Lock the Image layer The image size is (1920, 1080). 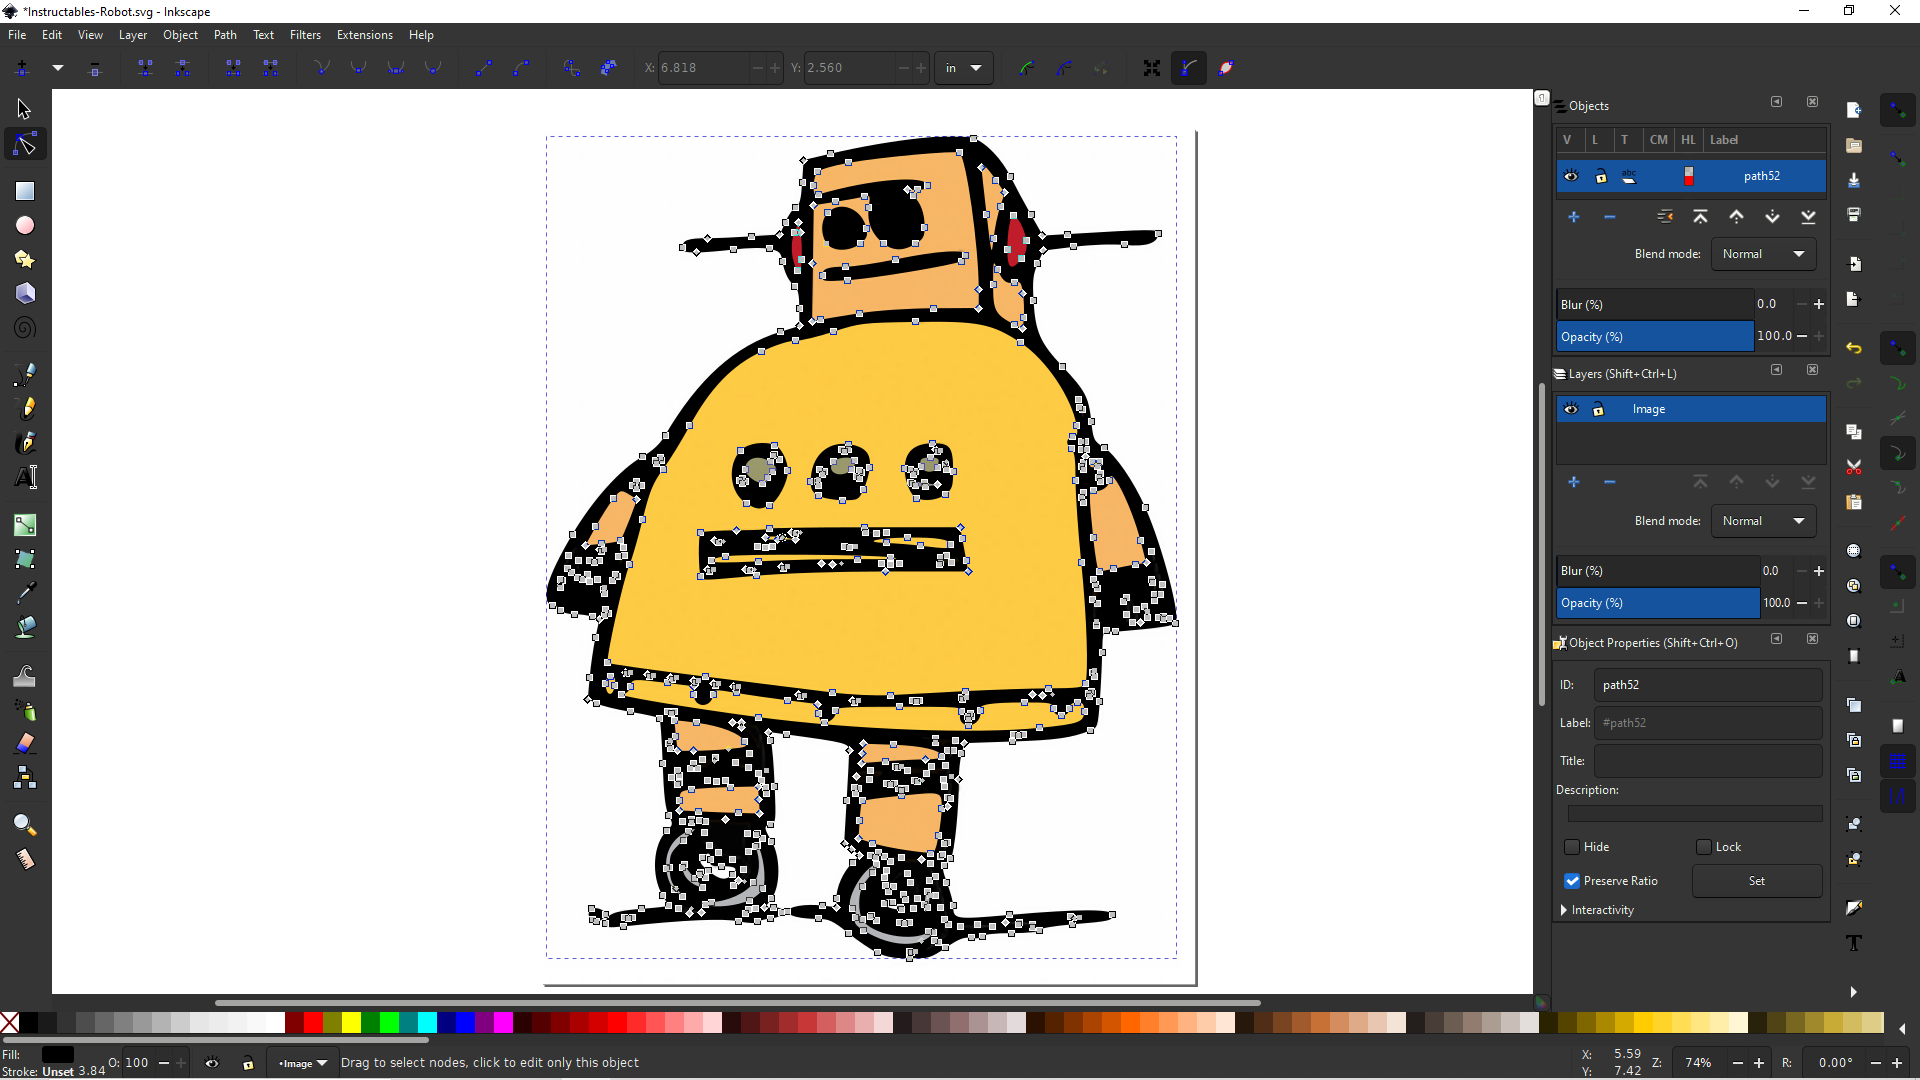tap(1600, 409)
